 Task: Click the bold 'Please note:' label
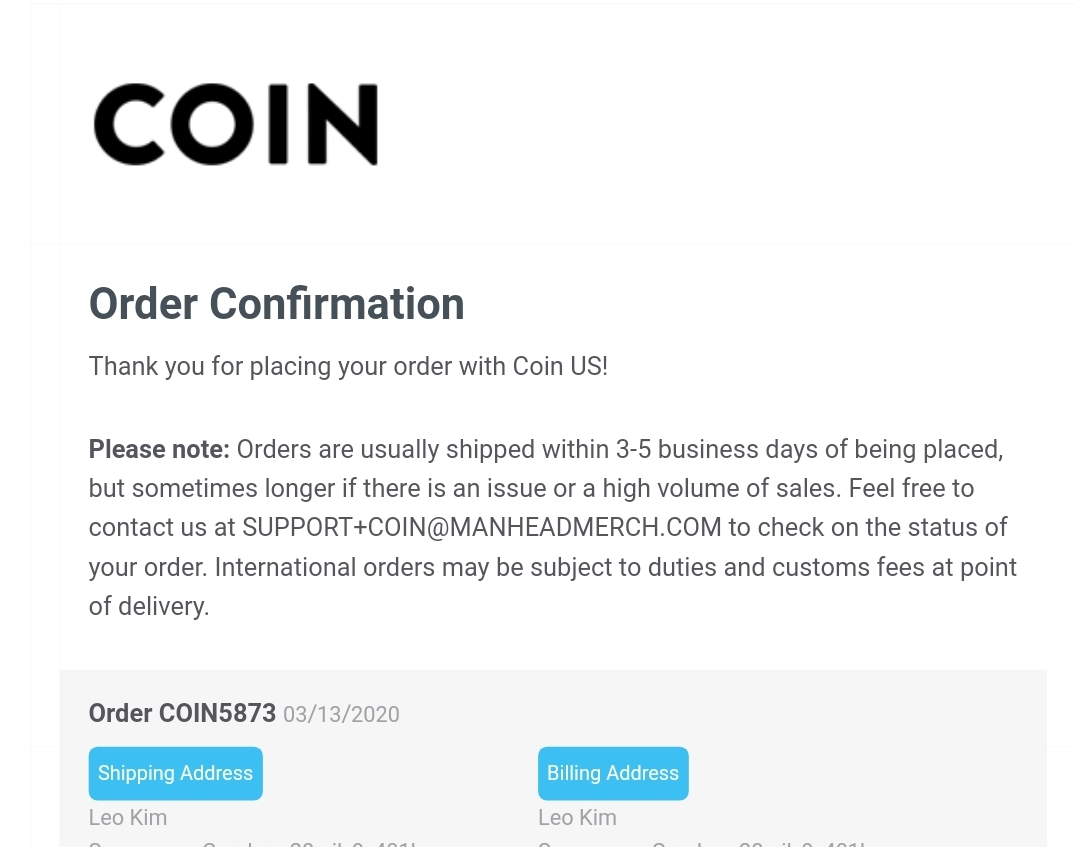pyautogui.click(x=159, y=449)
